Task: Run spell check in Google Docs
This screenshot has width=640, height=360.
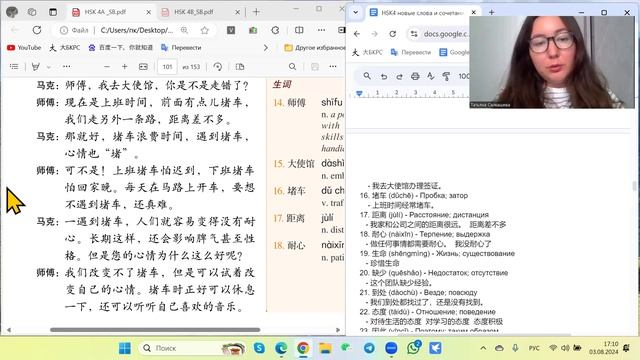Action: 431,76
